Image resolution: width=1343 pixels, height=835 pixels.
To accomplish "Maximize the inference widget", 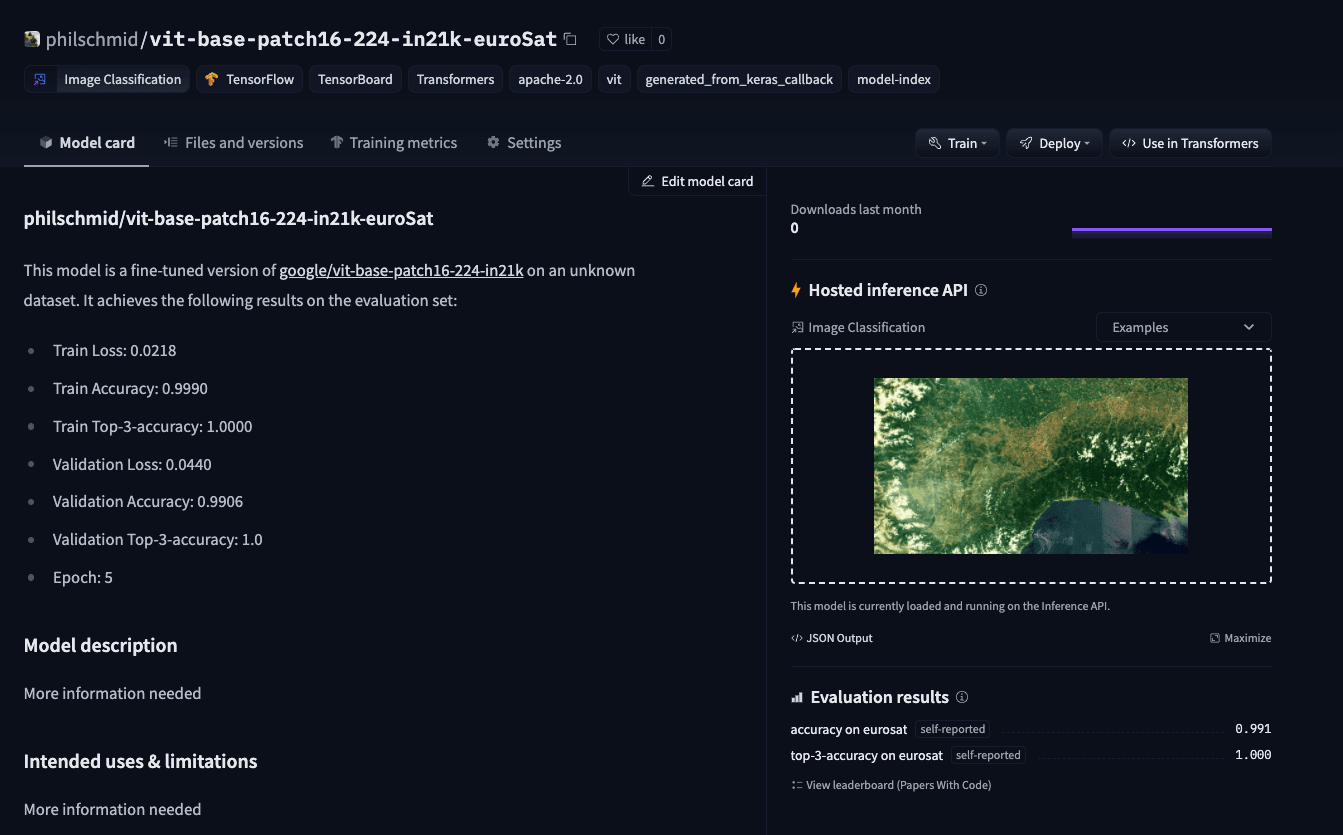I will [x=1240, y=638].
